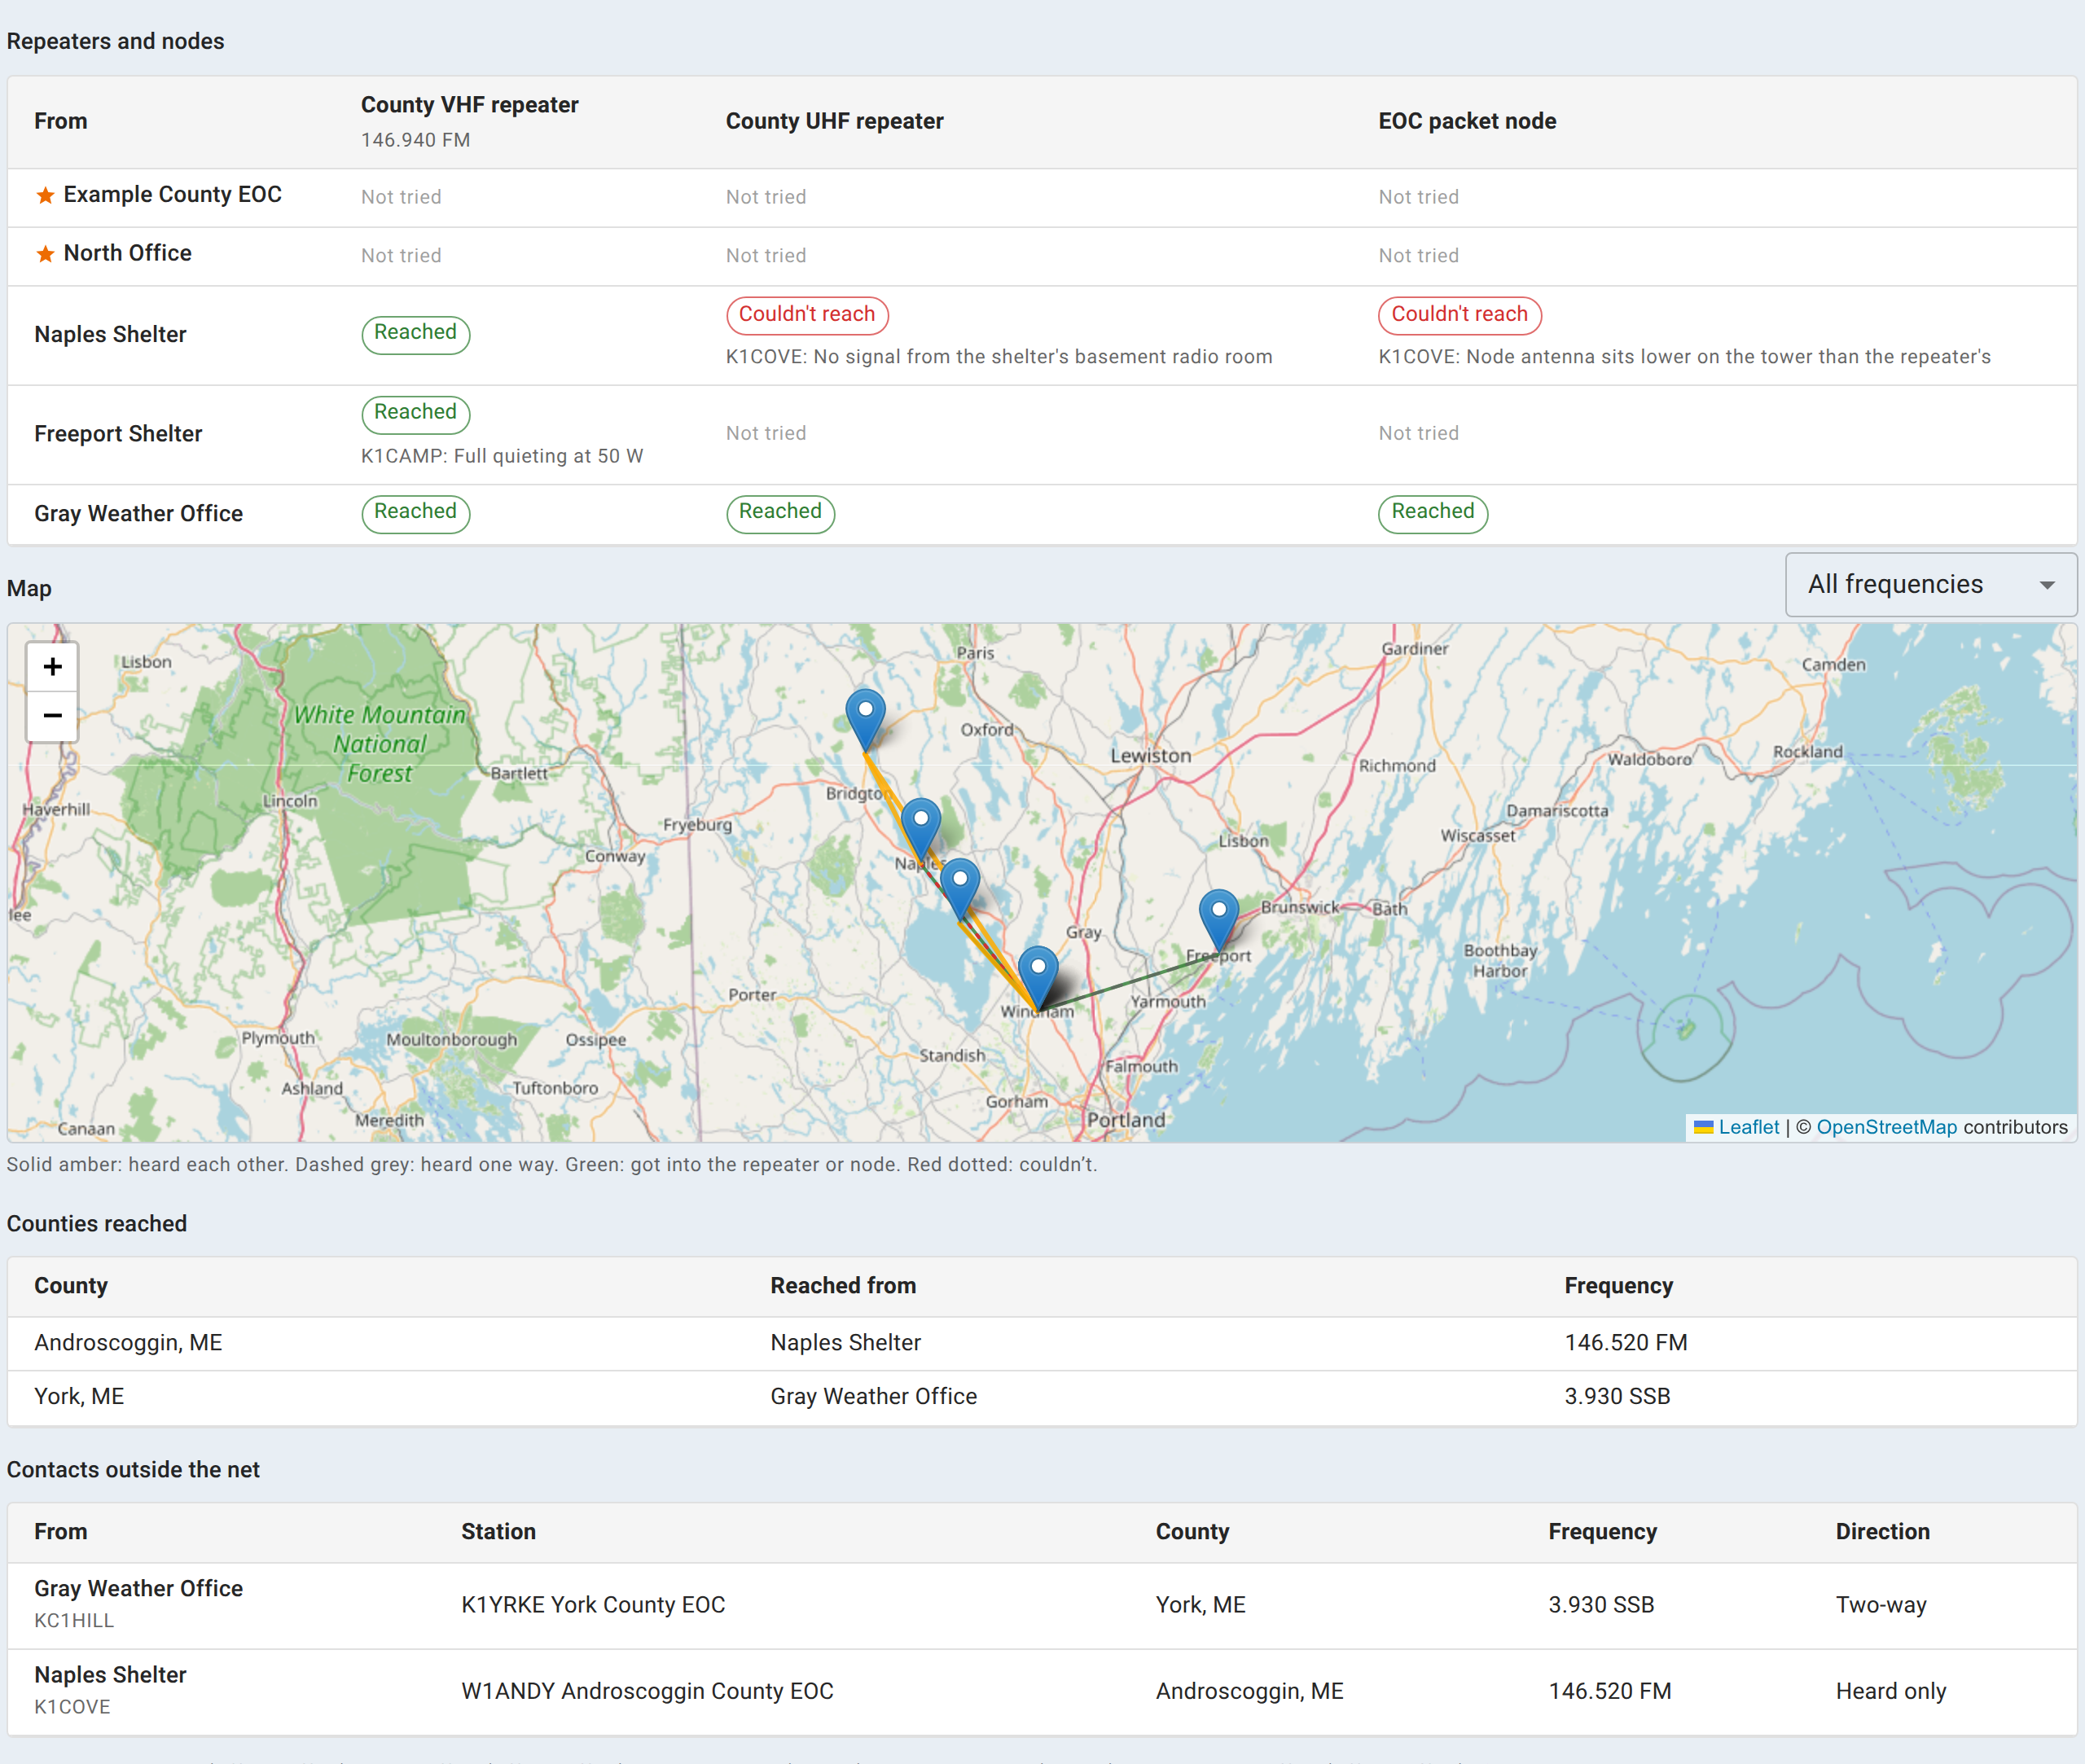This screenshot has width=2085, height=1764.
Task: Click Reached badge for Naples Shelter VHF
Action: pyautogui.click(x=415, y=333)
